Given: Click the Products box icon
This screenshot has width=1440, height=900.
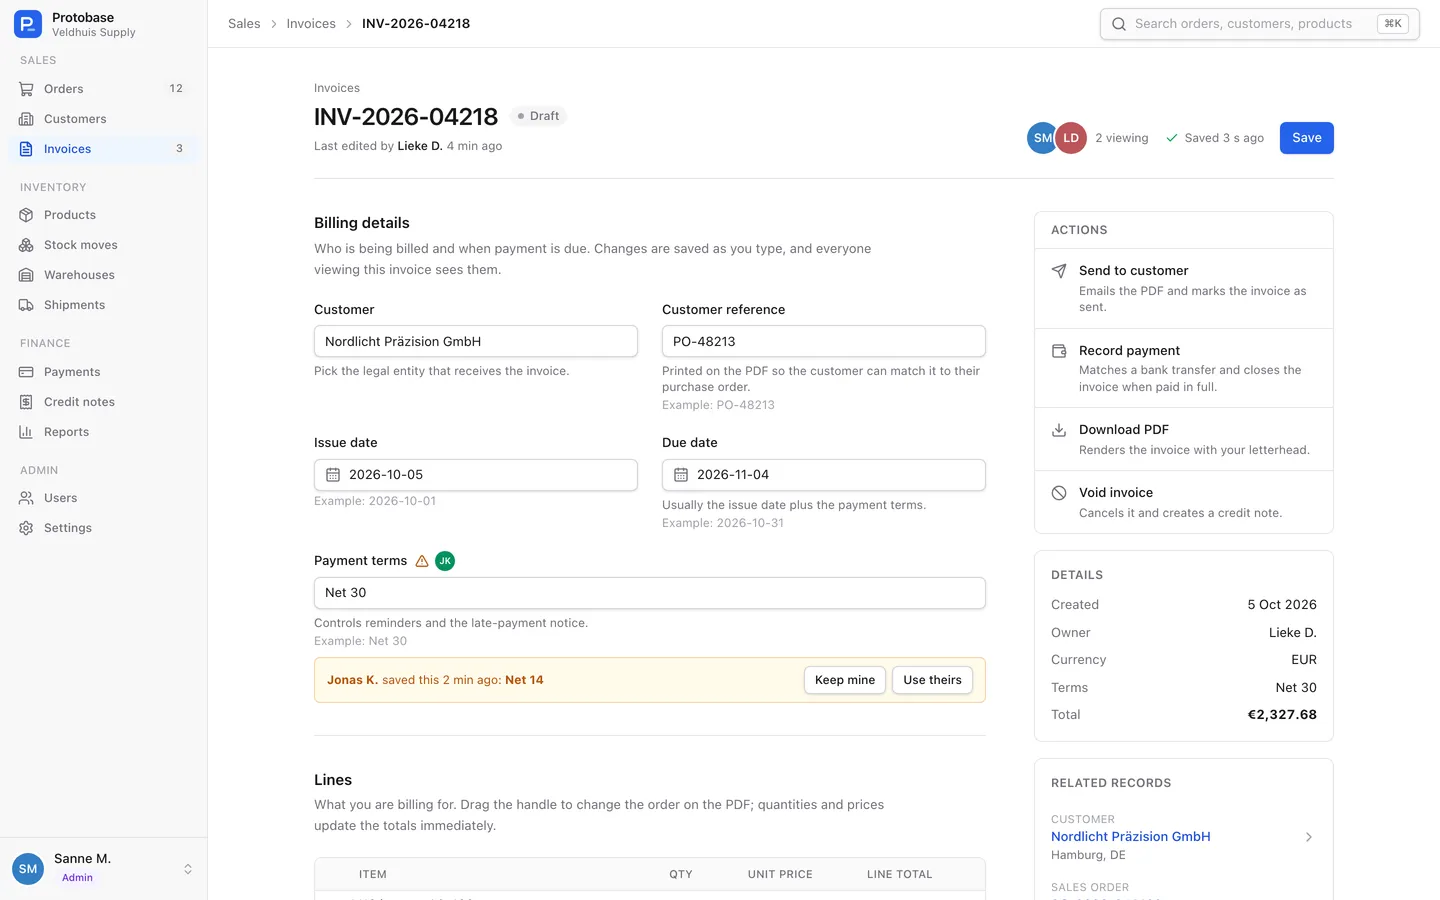Looking at the screenshot, I should click(x=26, y=215).
